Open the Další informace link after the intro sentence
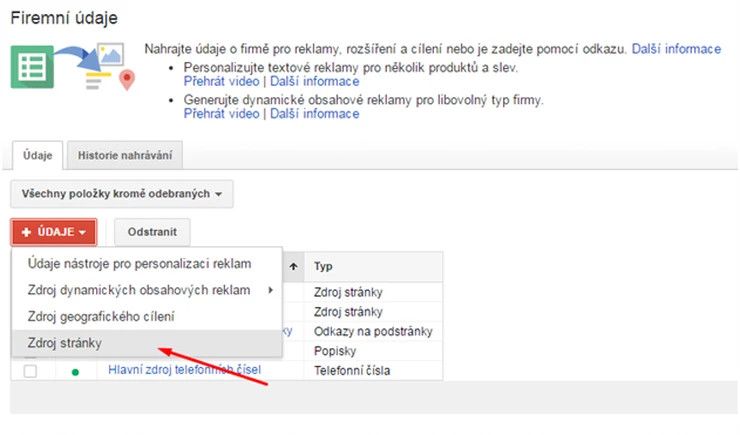The width and height of the screenshot is (740, 435). (676, 49)
